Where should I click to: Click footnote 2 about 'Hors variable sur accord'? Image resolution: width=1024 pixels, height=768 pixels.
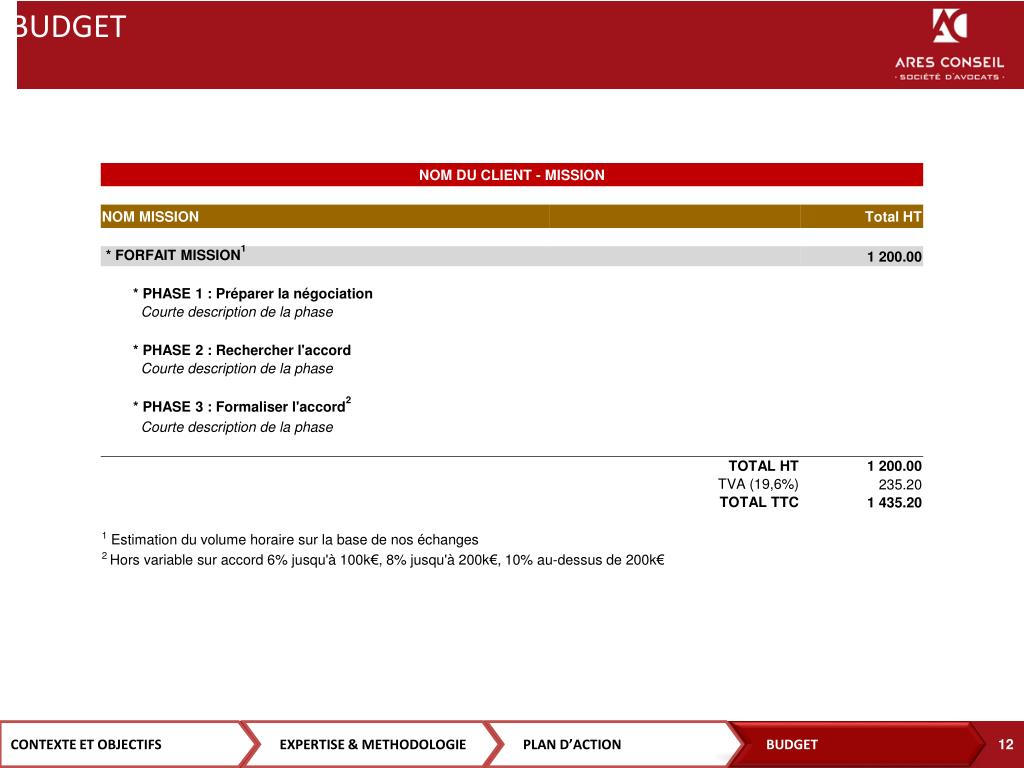(383, 559)
